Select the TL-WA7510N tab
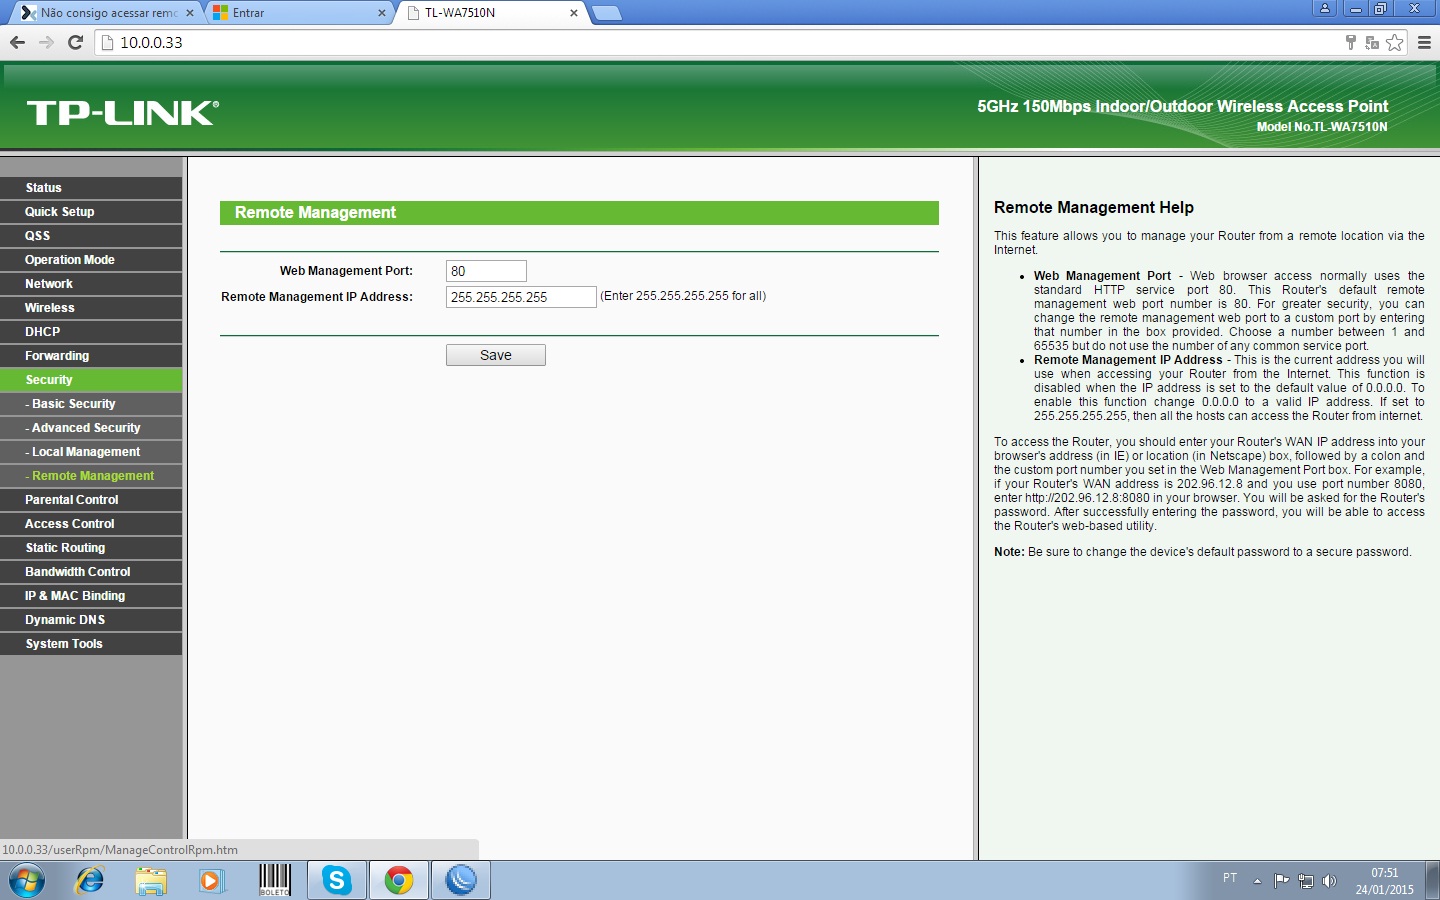Viewport: 1440px width, 900px height. pyautogui.click(x=491, y=13)
